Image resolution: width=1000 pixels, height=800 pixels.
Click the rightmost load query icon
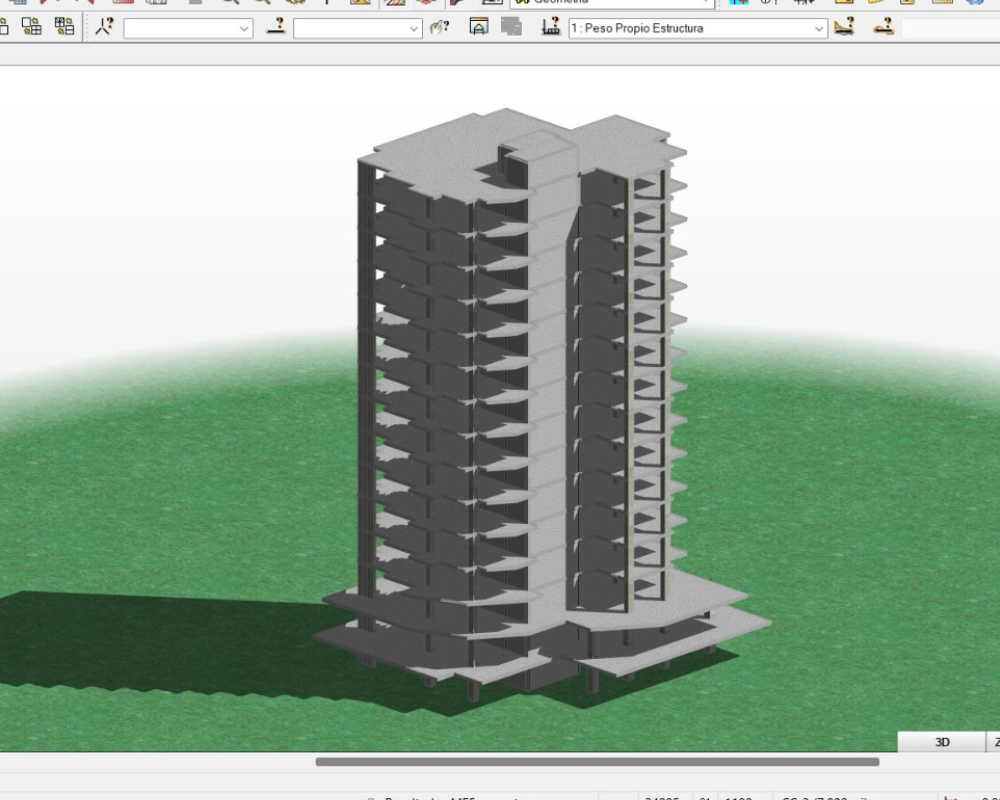pos(883,28)
